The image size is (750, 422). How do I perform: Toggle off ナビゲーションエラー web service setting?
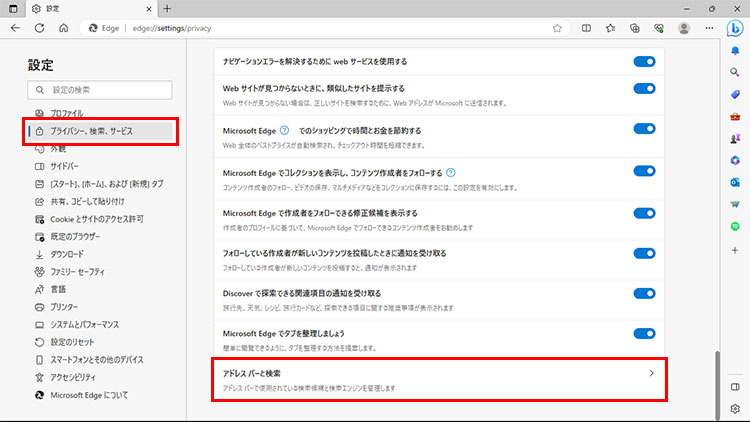[644, 62]
